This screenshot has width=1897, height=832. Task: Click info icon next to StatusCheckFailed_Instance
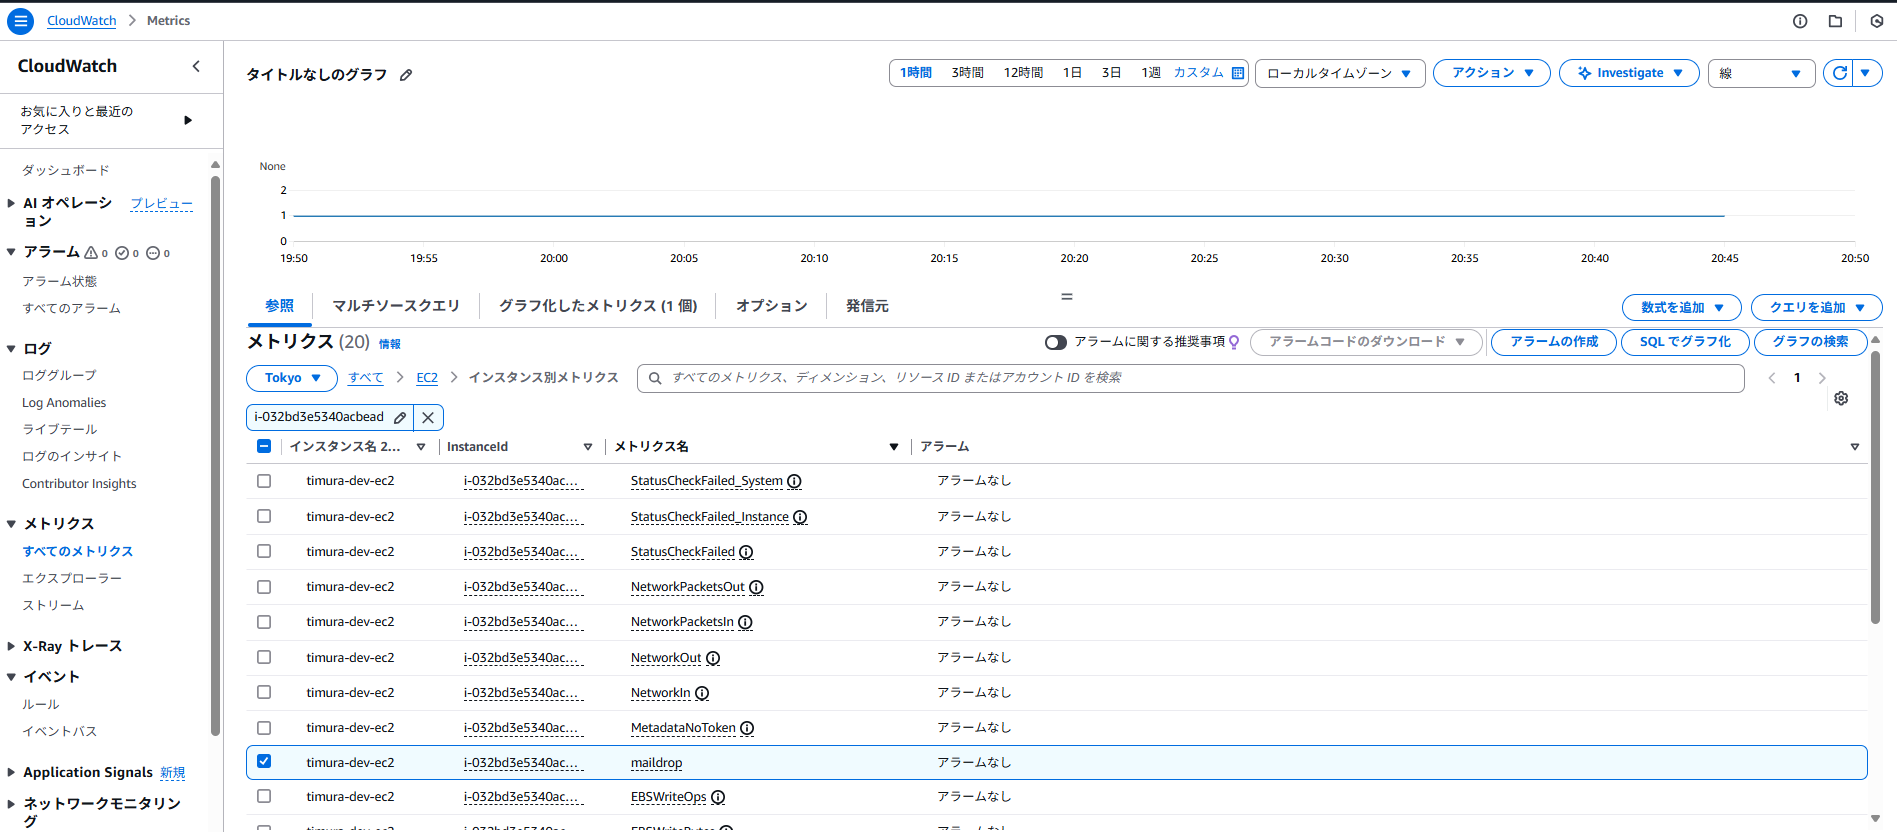pos(800,517)
